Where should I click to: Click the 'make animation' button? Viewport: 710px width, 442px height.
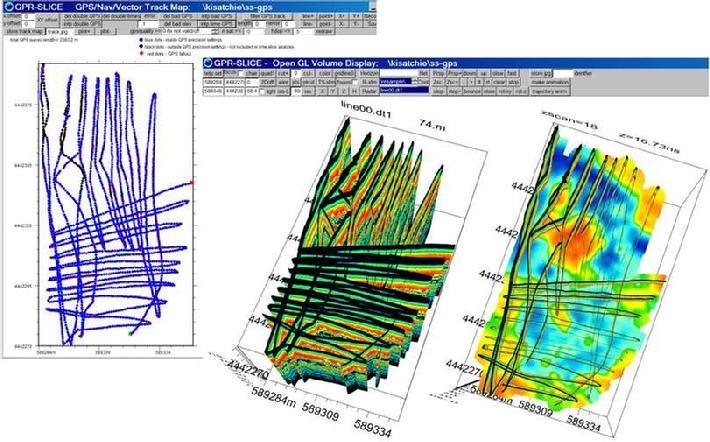coord(550,82)
